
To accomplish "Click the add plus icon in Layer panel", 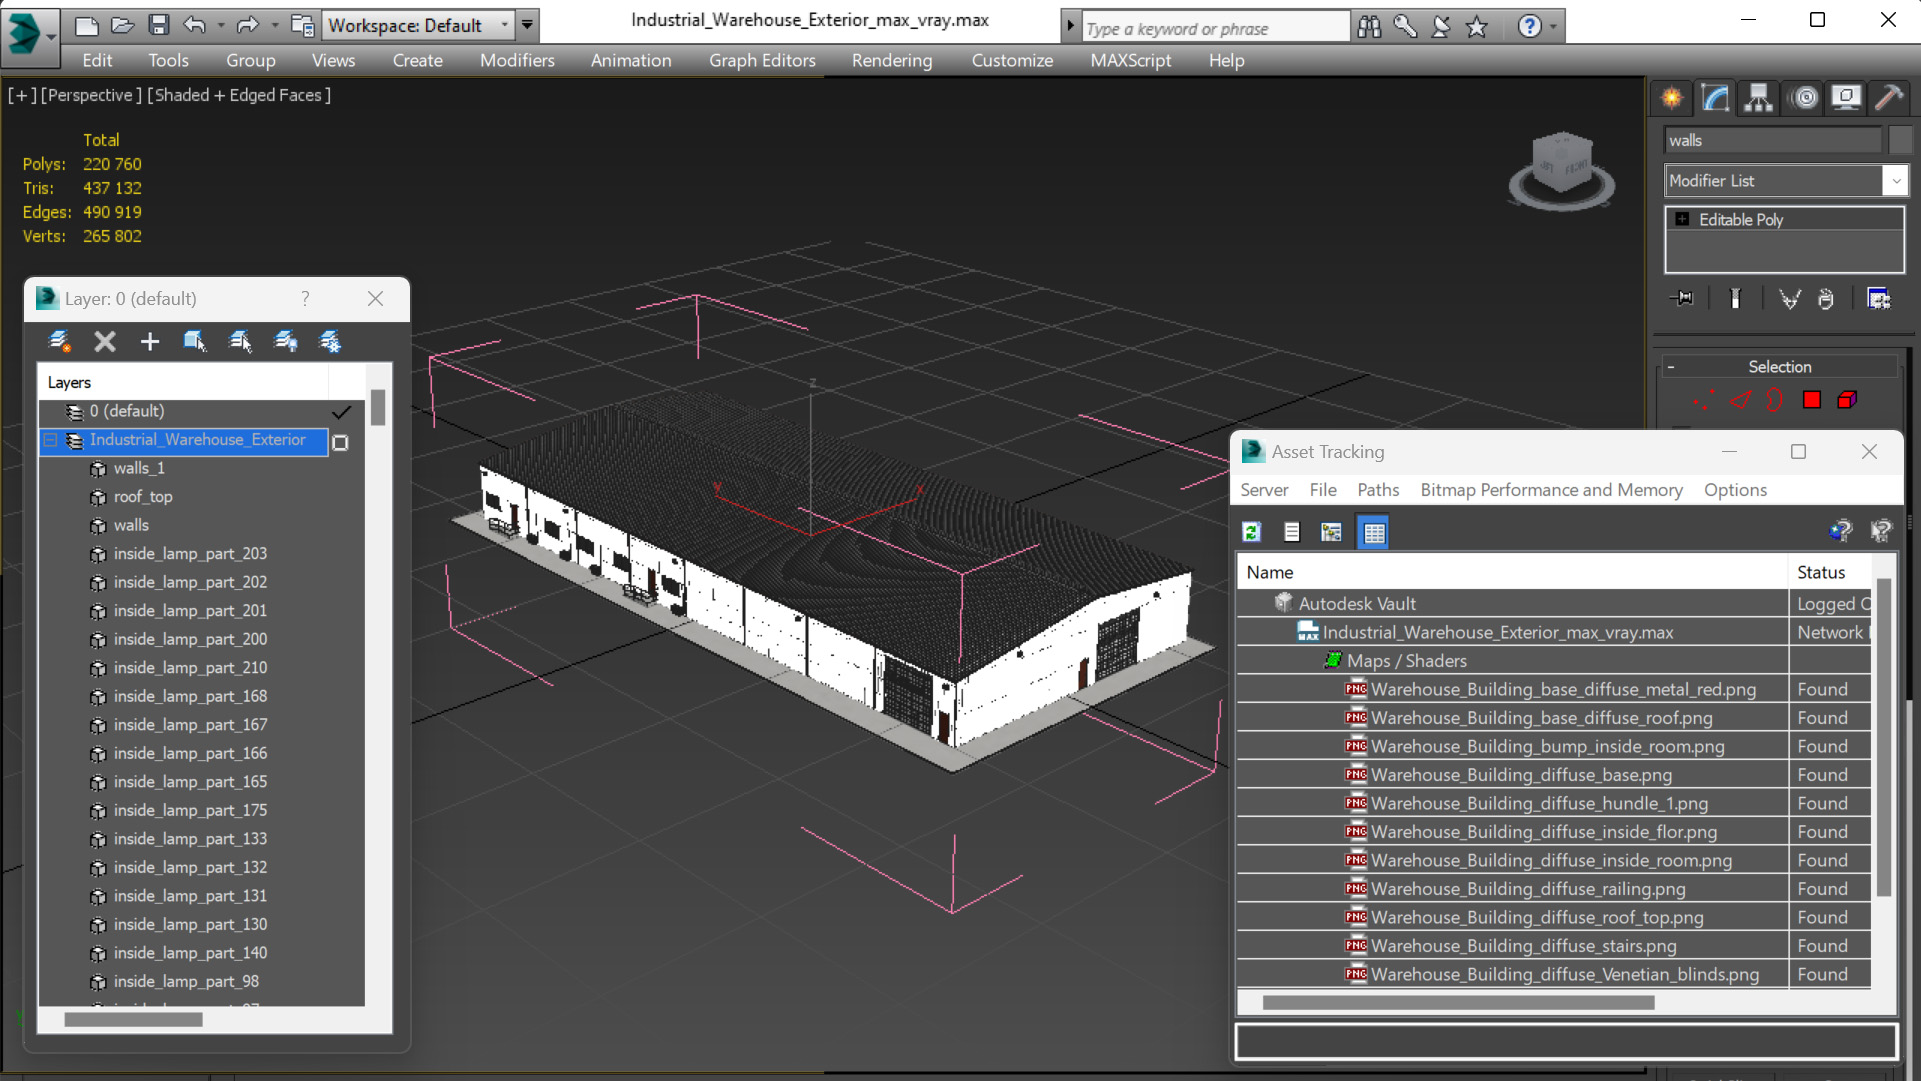I will 149,342.
